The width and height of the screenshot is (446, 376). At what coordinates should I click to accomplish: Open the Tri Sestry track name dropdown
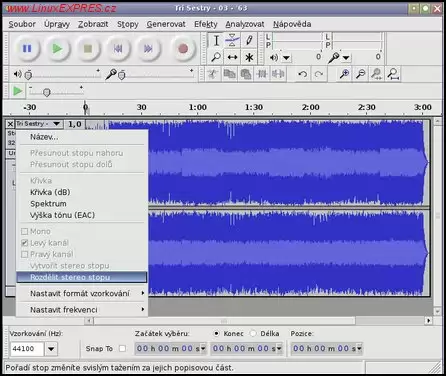point(38,124)
